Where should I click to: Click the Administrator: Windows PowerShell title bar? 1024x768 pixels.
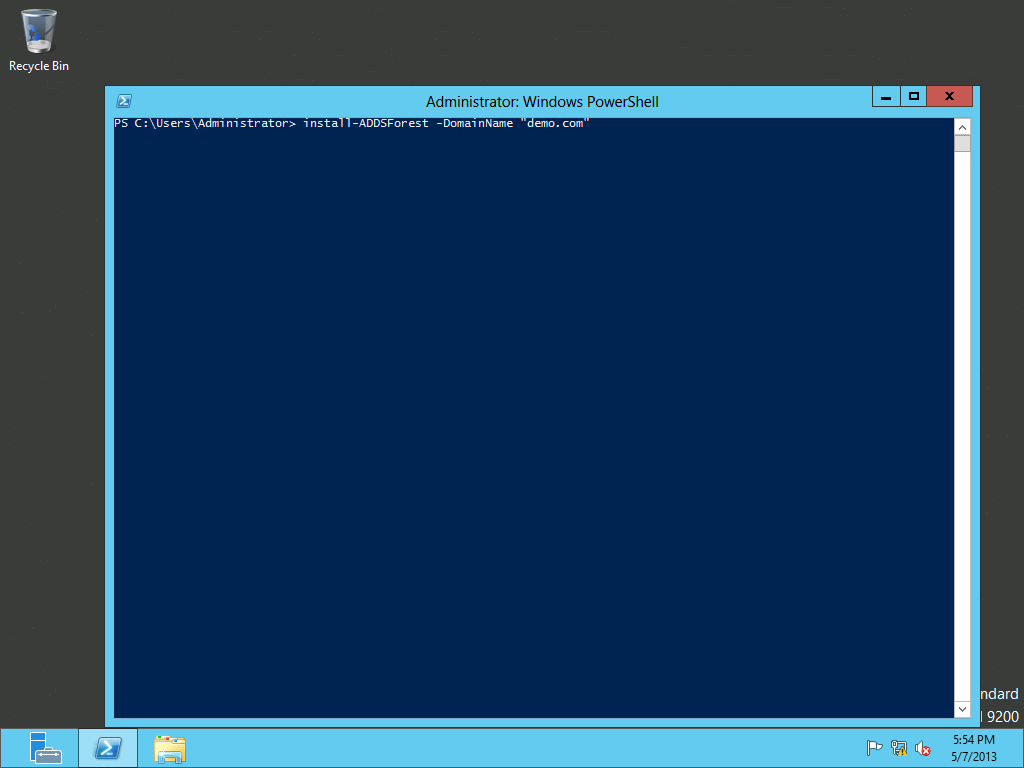(x=542, y=102)
